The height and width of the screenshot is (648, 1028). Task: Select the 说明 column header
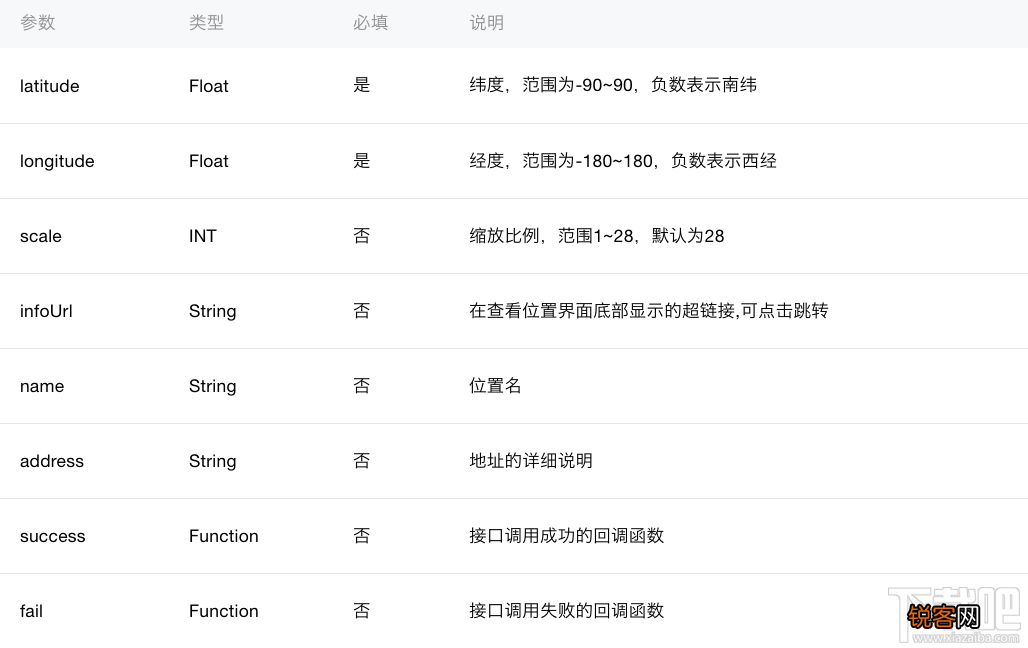(x=486, y=22)
